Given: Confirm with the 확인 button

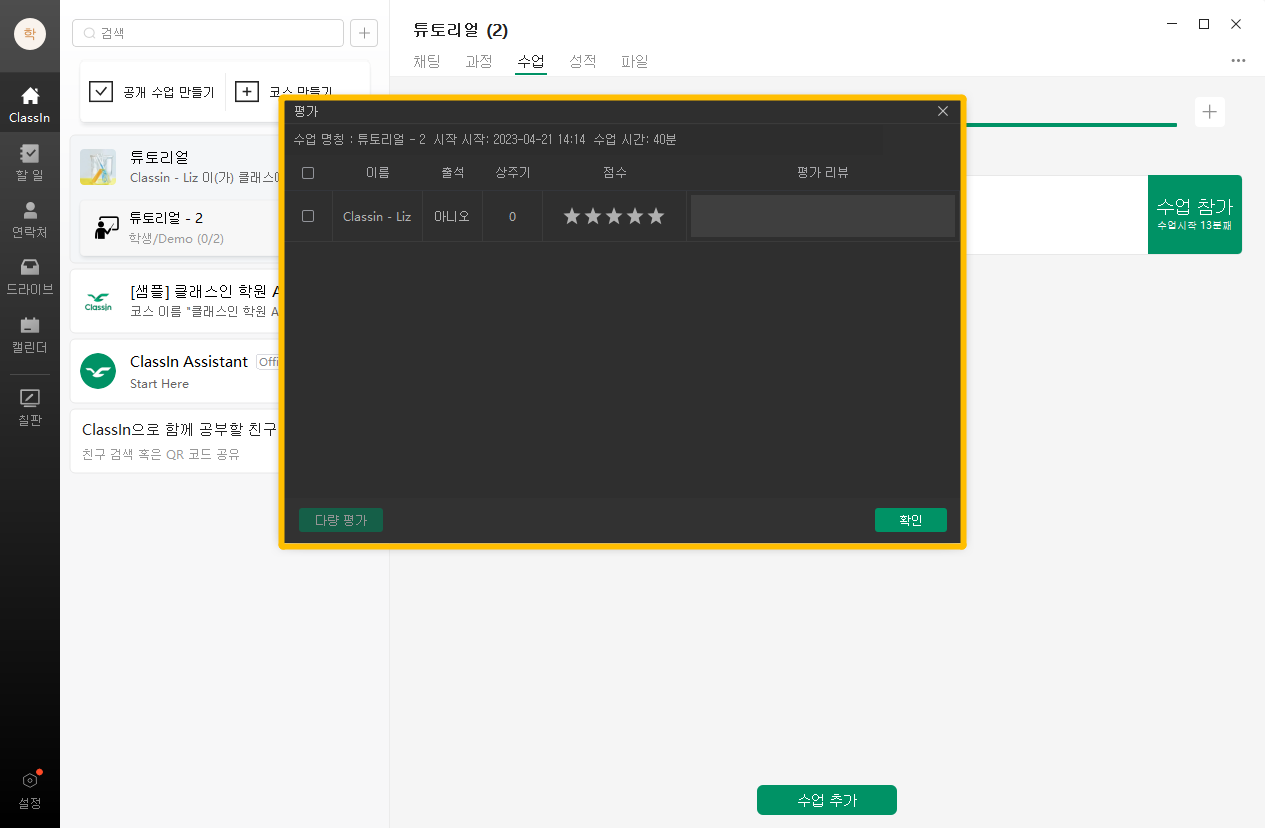Looking at the screenshot, I should (911, 520).
